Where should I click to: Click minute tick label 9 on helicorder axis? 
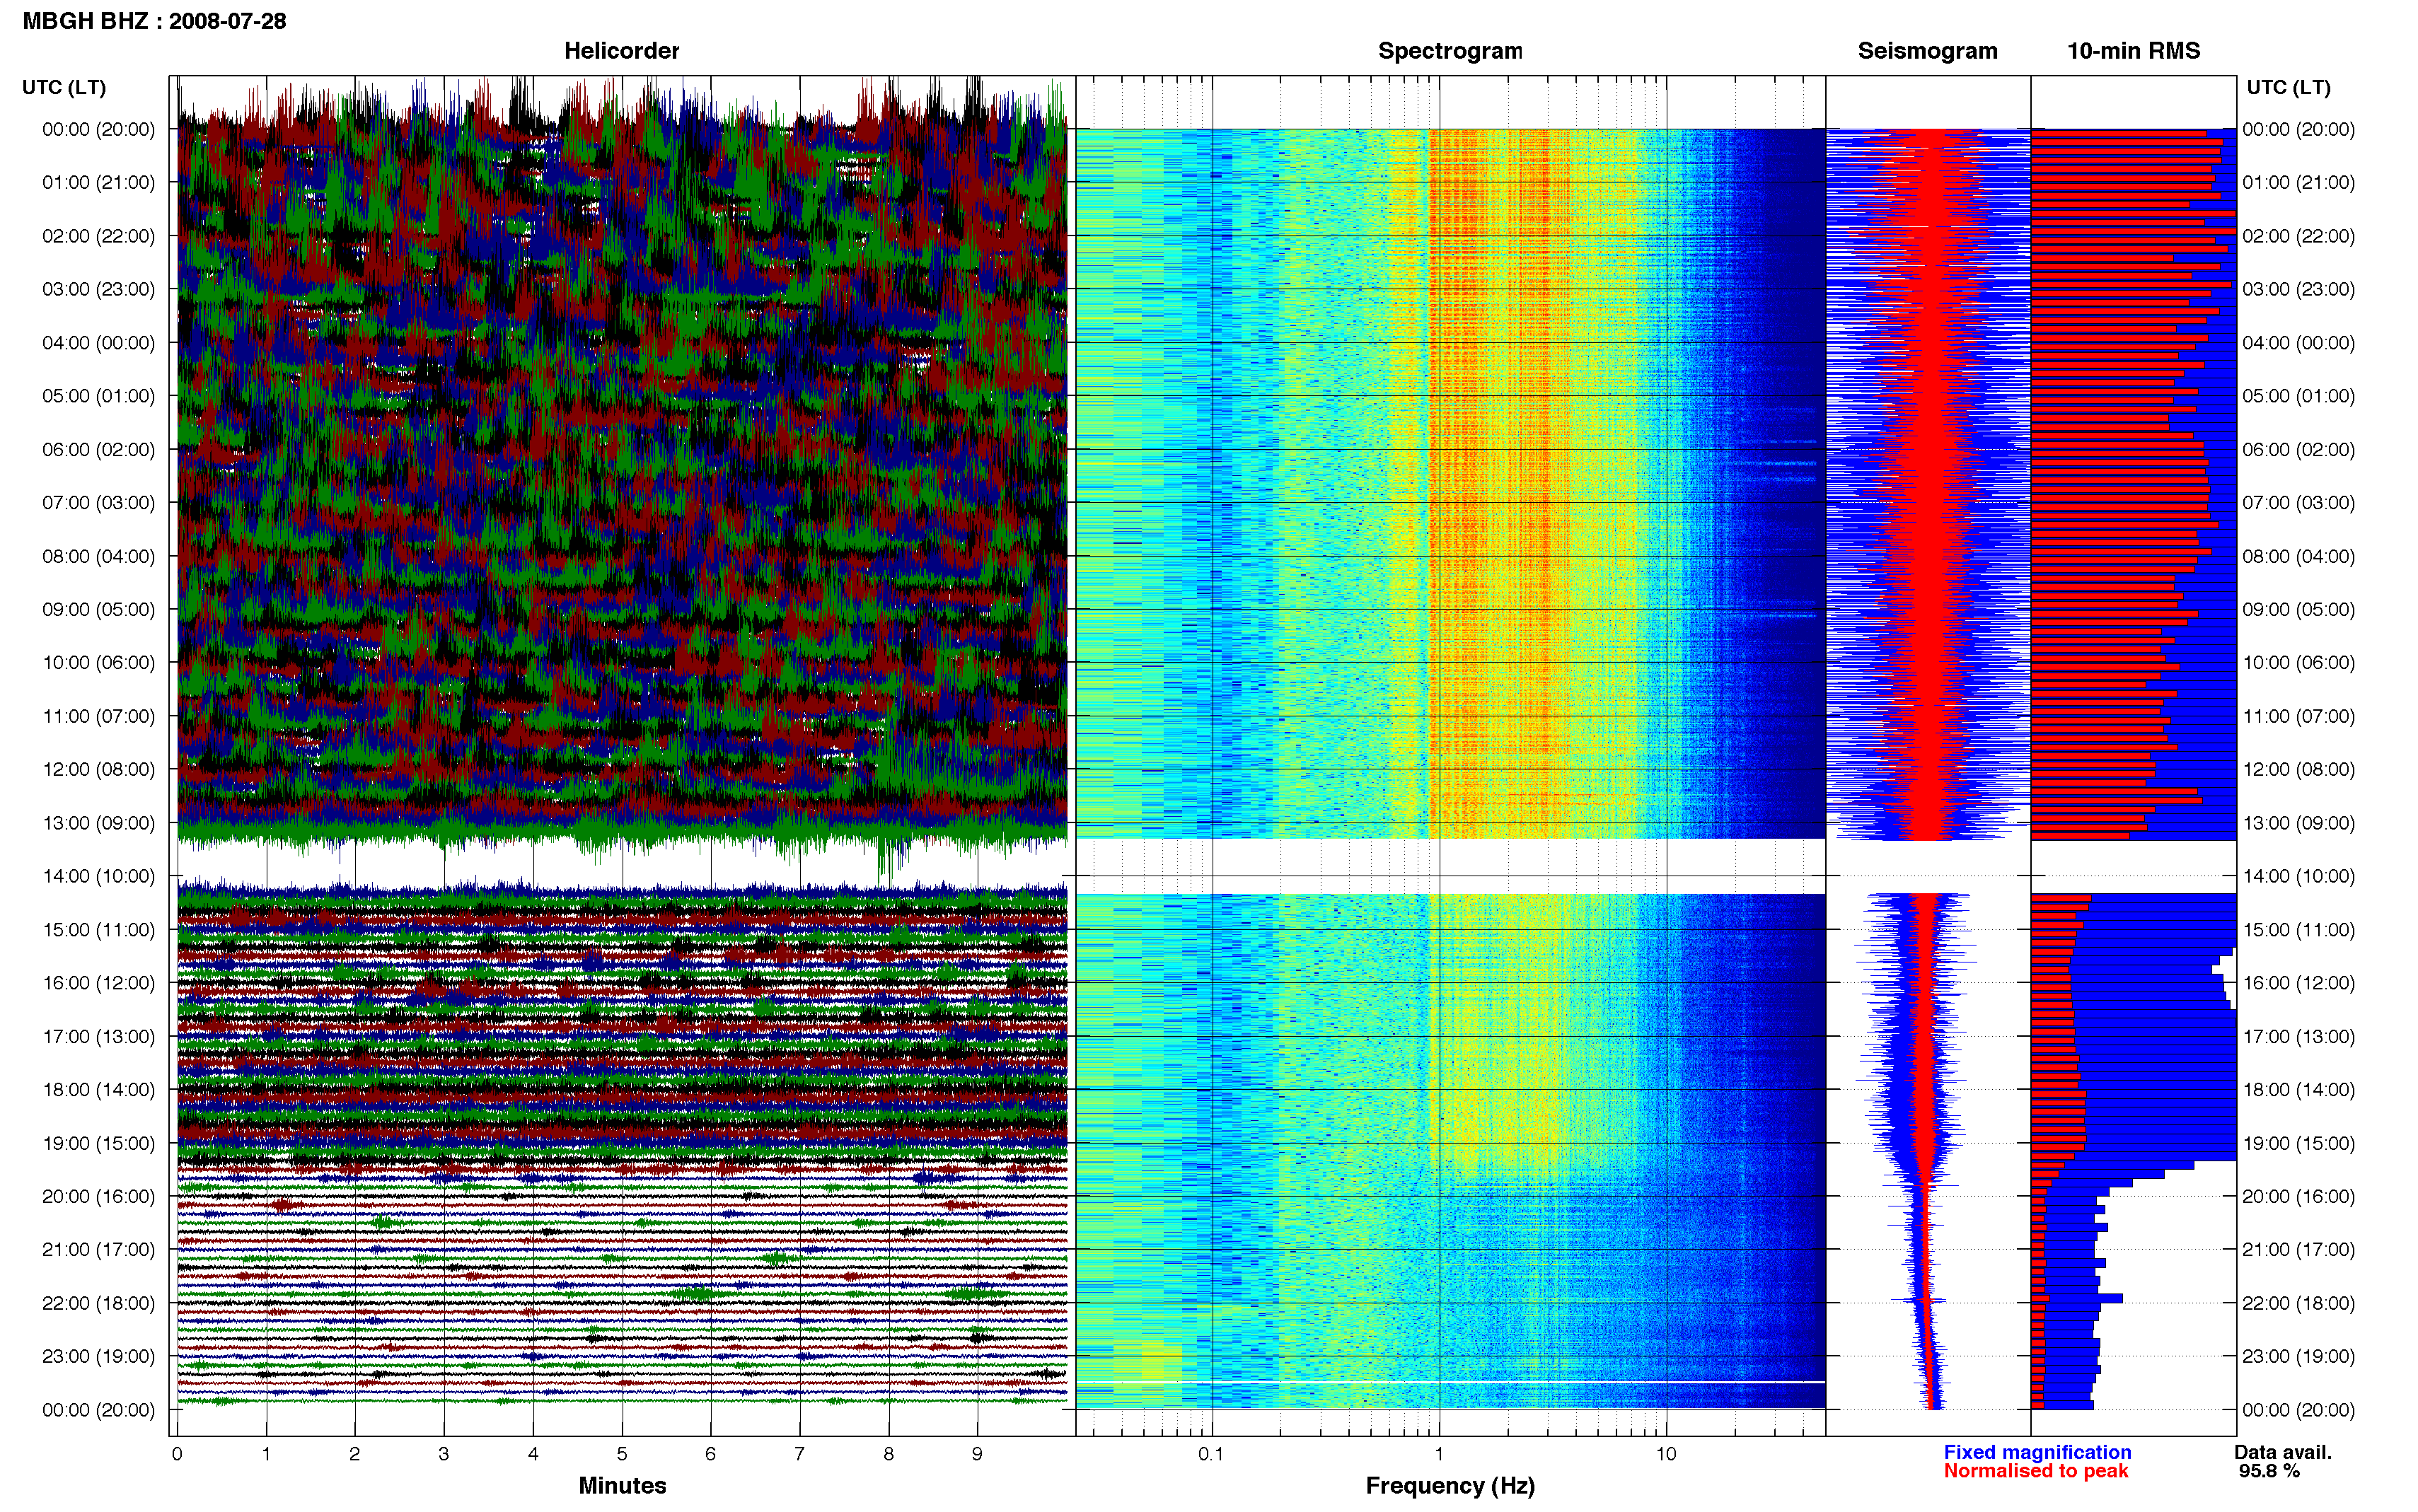click(x=977, y=1454)
